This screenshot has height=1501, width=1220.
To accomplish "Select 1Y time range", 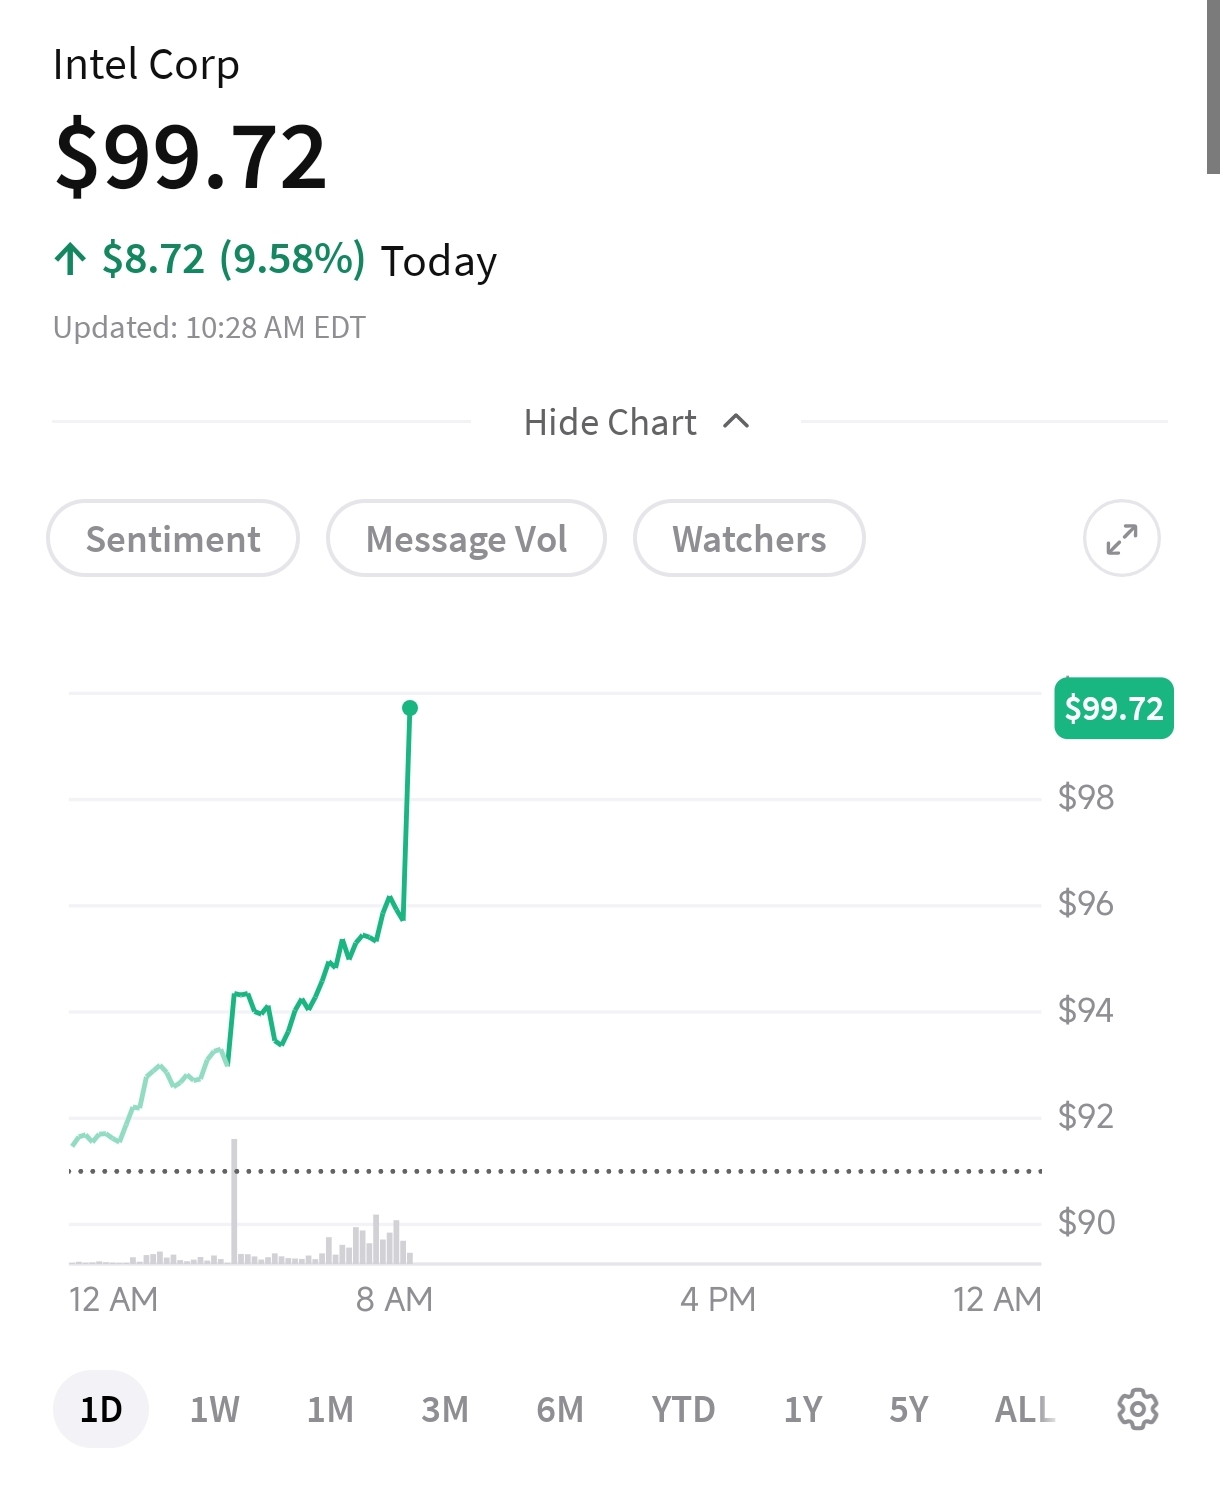I will click(x=803, y=1409).
